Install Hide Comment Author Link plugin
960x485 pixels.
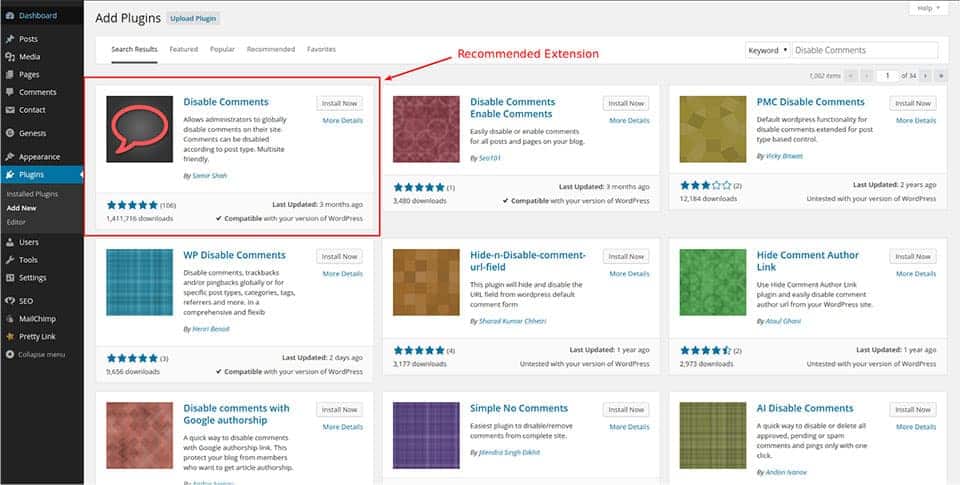[913, 257]
